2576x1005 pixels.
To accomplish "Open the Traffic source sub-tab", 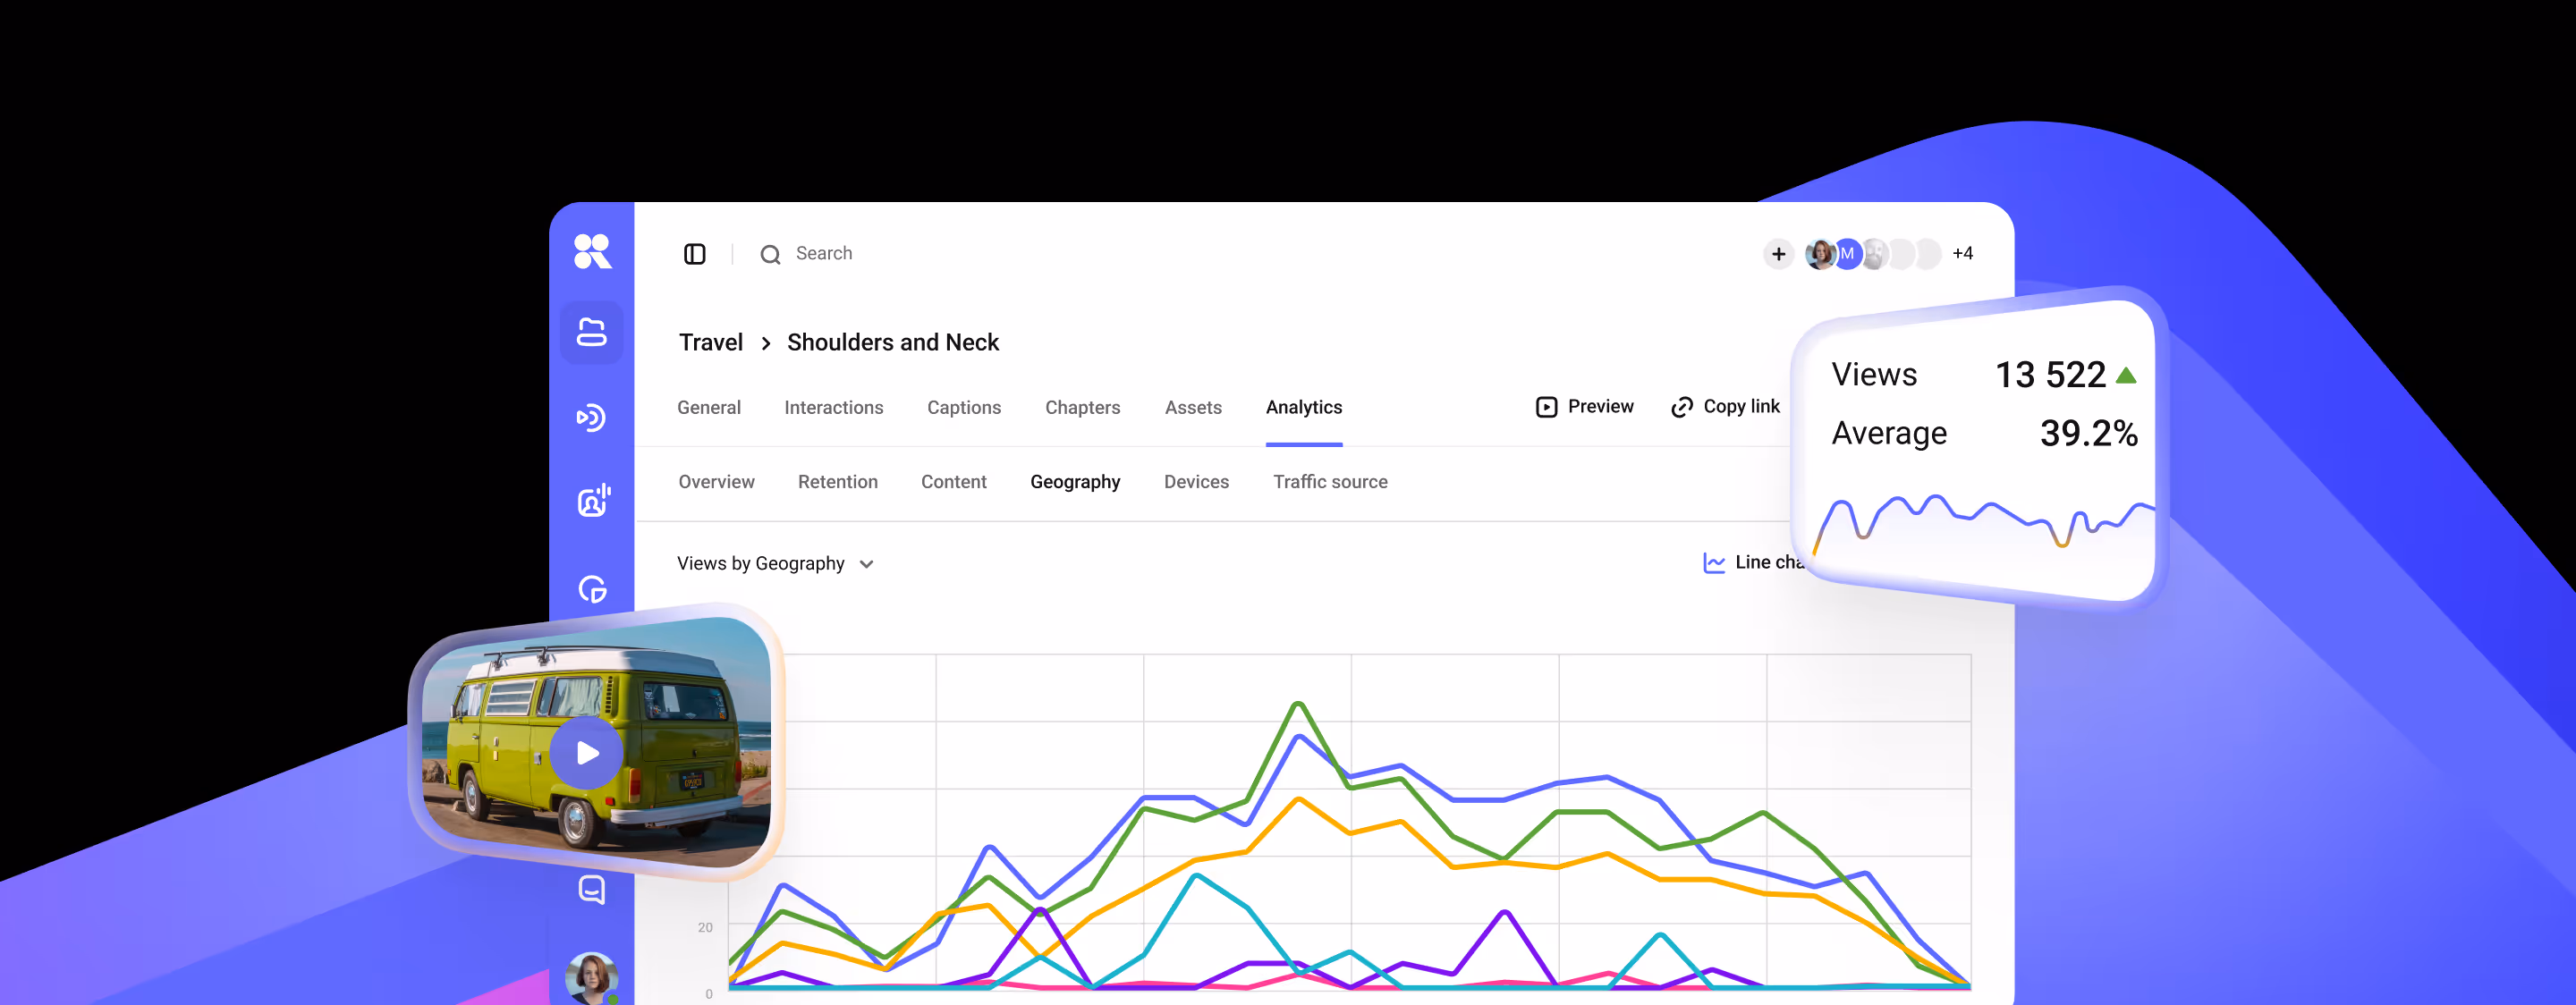I will (1329, 482).
